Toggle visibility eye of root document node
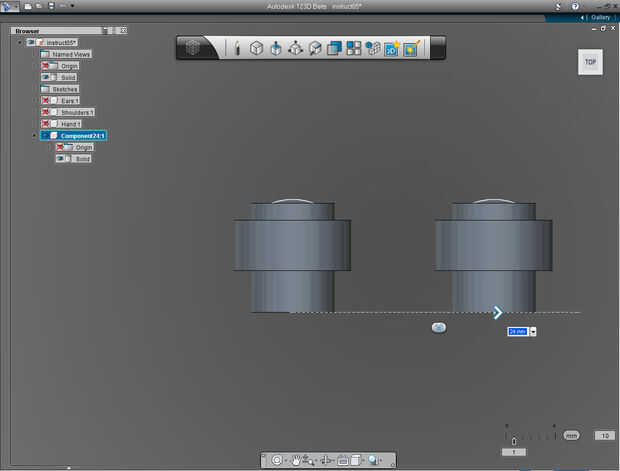The width and height of the screenshot is (620, 471). 31,42
